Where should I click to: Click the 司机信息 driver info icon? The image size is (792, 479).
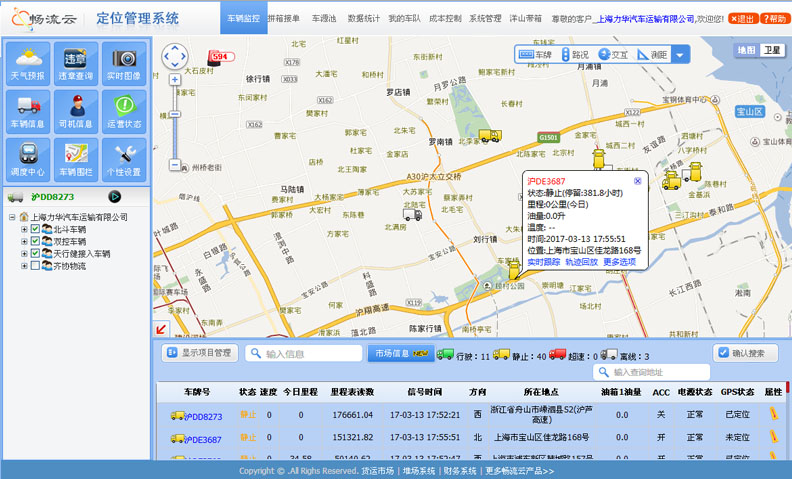[76, 110]
